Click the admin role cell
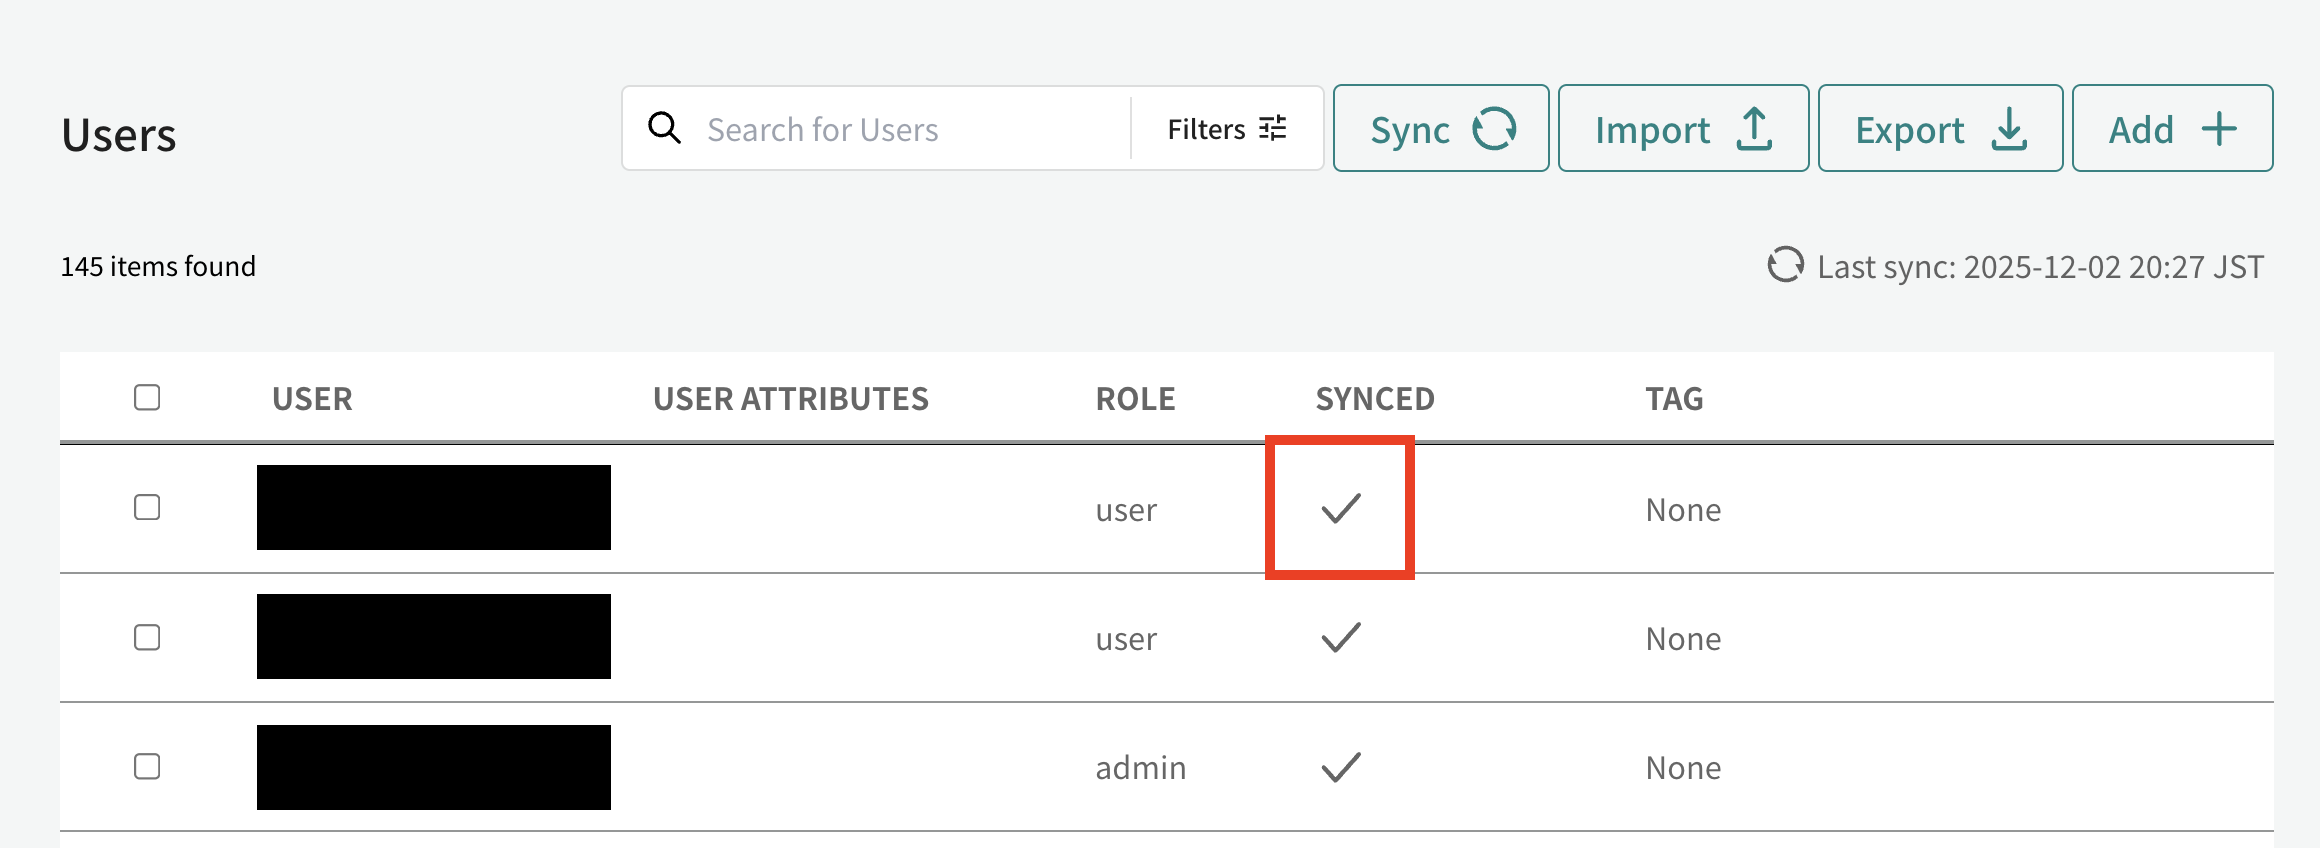Viewport: 2320px width, 848px height. click(x=1141, y=768)
